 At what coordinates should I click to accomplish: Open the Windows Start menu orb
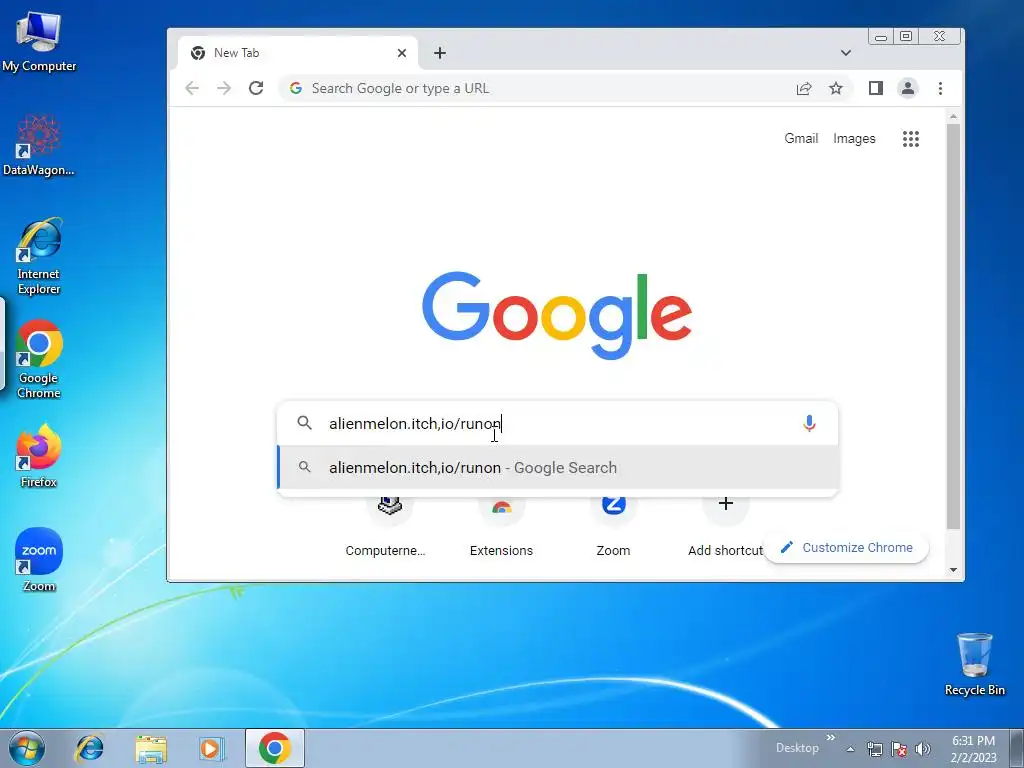(x=27, y=748)
